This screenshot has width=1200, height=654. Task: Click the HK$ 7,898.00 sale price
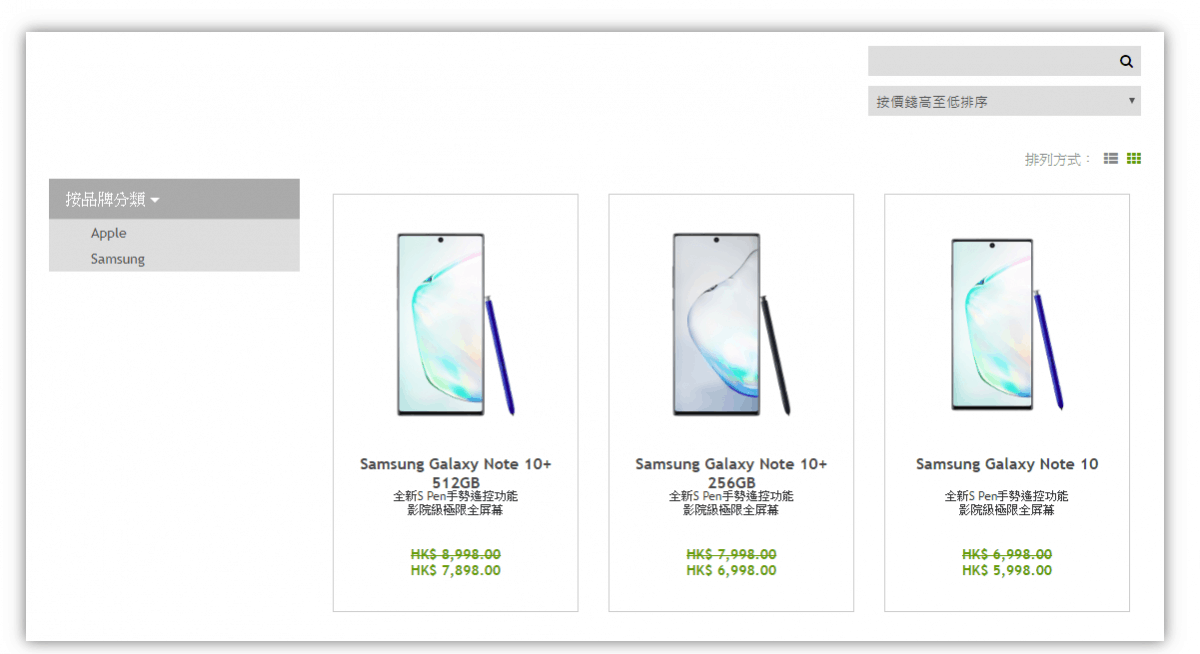point(456,571)
